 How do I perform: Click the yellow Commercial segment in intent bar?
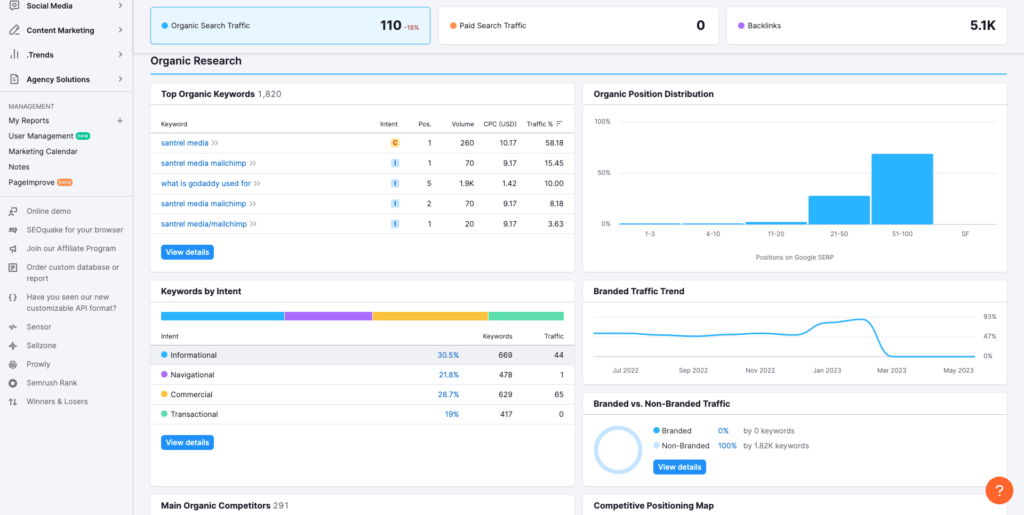pos(430,316)
